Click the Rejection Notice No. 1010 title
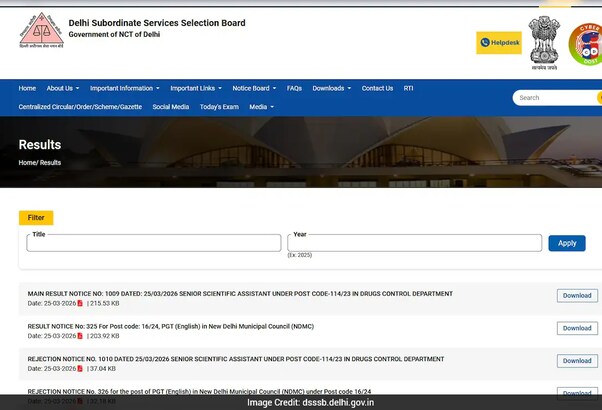602x410 pixels. point(236,359)
